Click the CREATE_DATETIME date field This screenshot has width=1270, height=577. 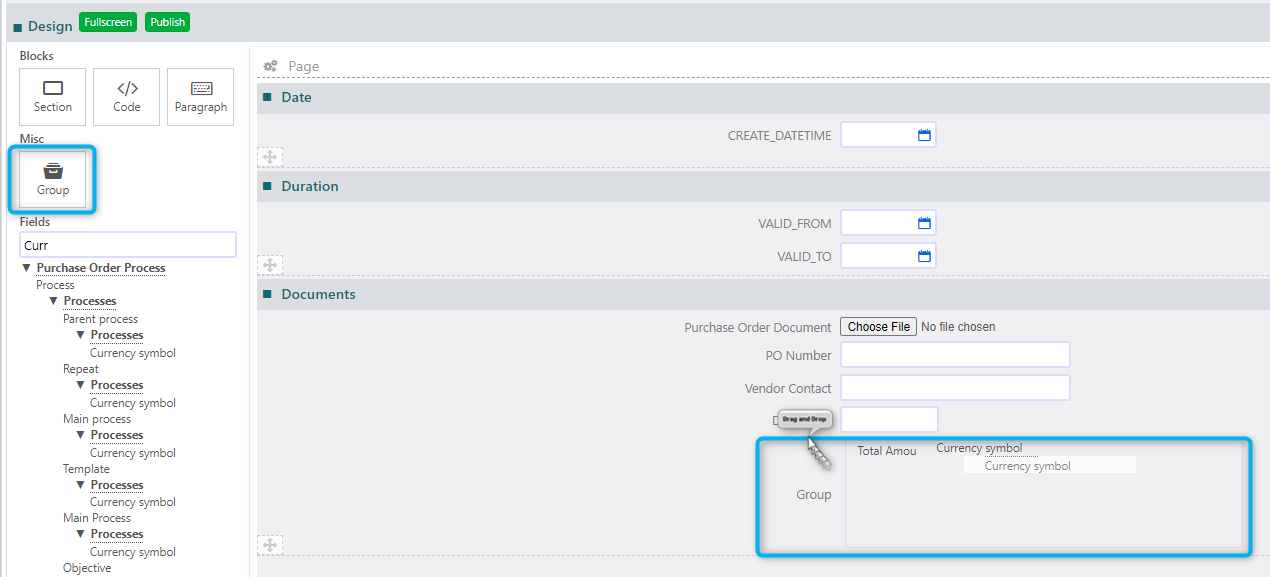pos(888,135)
